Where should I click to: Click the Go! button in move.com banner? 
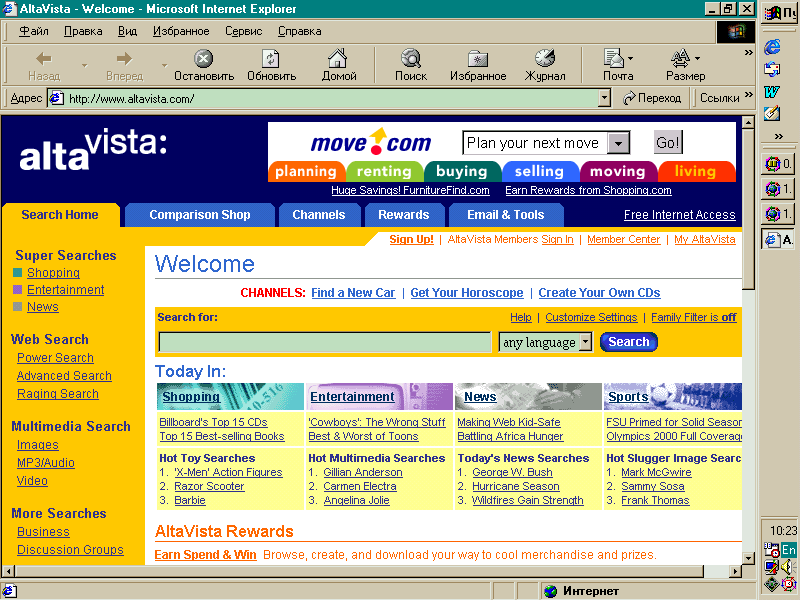click(668, 142)
